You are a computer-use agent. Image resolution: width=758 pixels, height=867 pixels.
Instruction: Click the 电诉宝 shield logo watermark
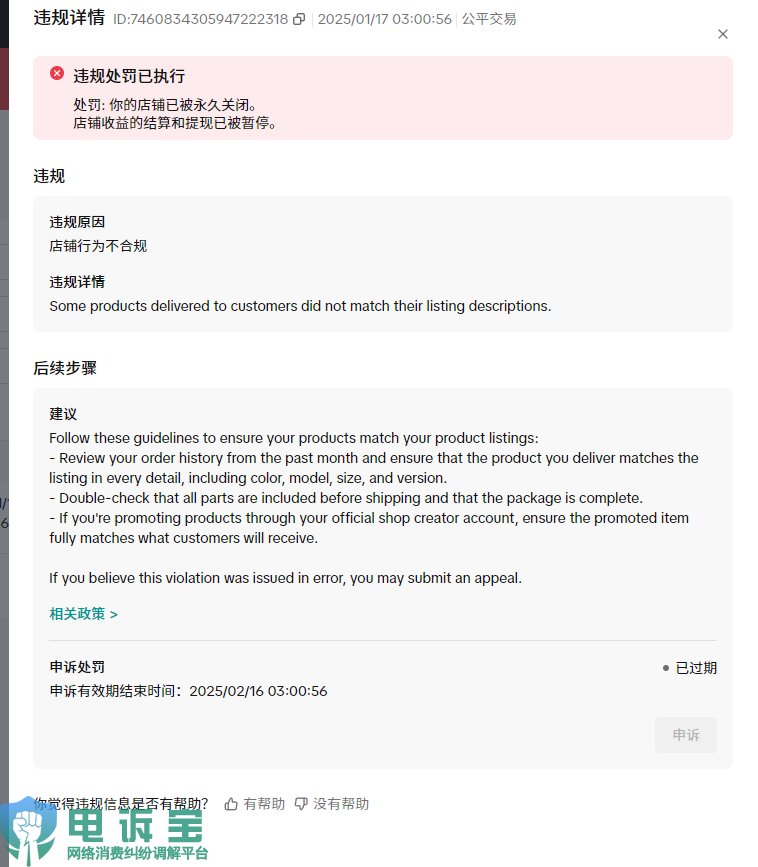tap(29, 828)
